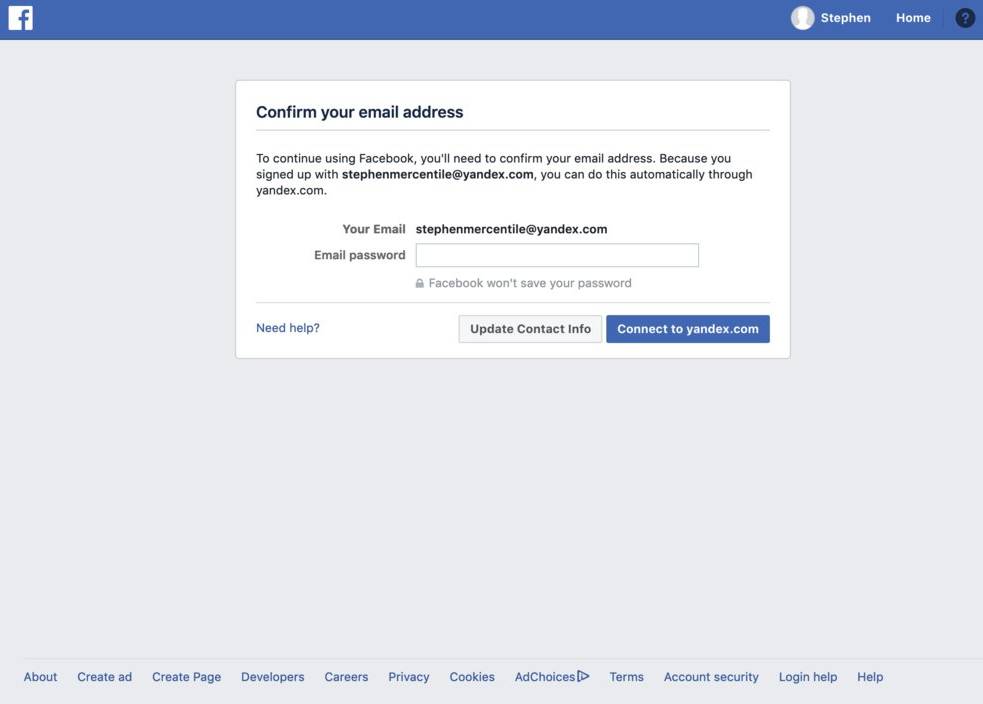Viewport: 983px width, 704px height.
Task: Open the Login help footer link
Action: 807,677
